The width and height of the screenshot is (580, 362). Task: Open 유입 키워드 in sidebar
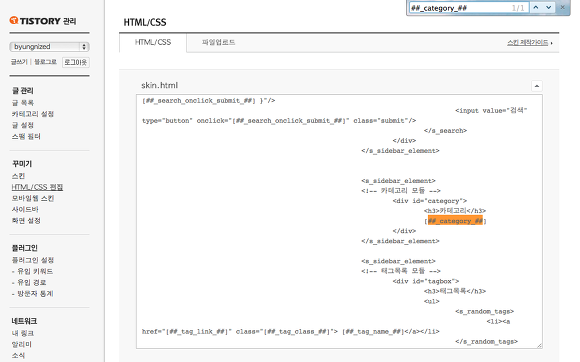[x=33, y=271]
